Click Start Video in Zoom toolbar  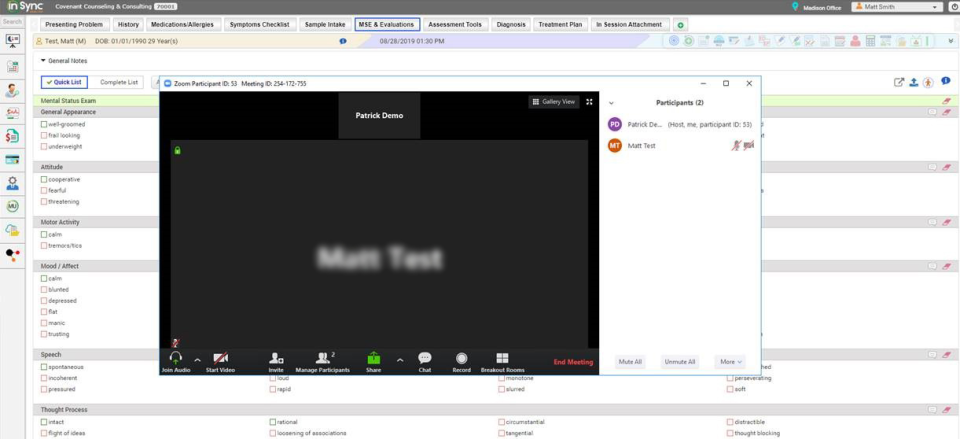pos(220,362)
